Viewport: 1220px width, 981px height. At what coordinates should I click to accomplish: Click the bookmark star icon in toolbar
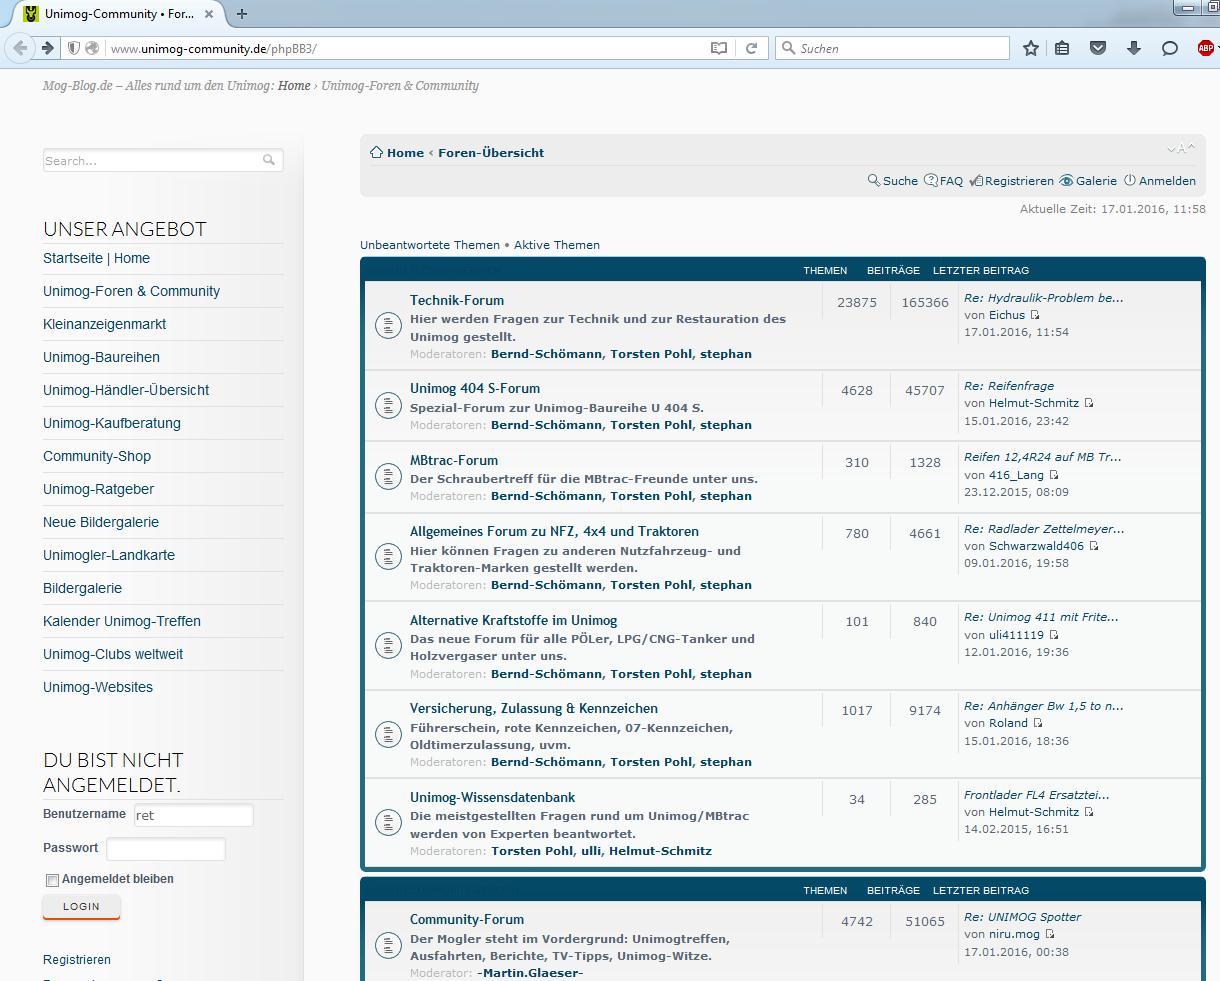tap(1031, 48)
